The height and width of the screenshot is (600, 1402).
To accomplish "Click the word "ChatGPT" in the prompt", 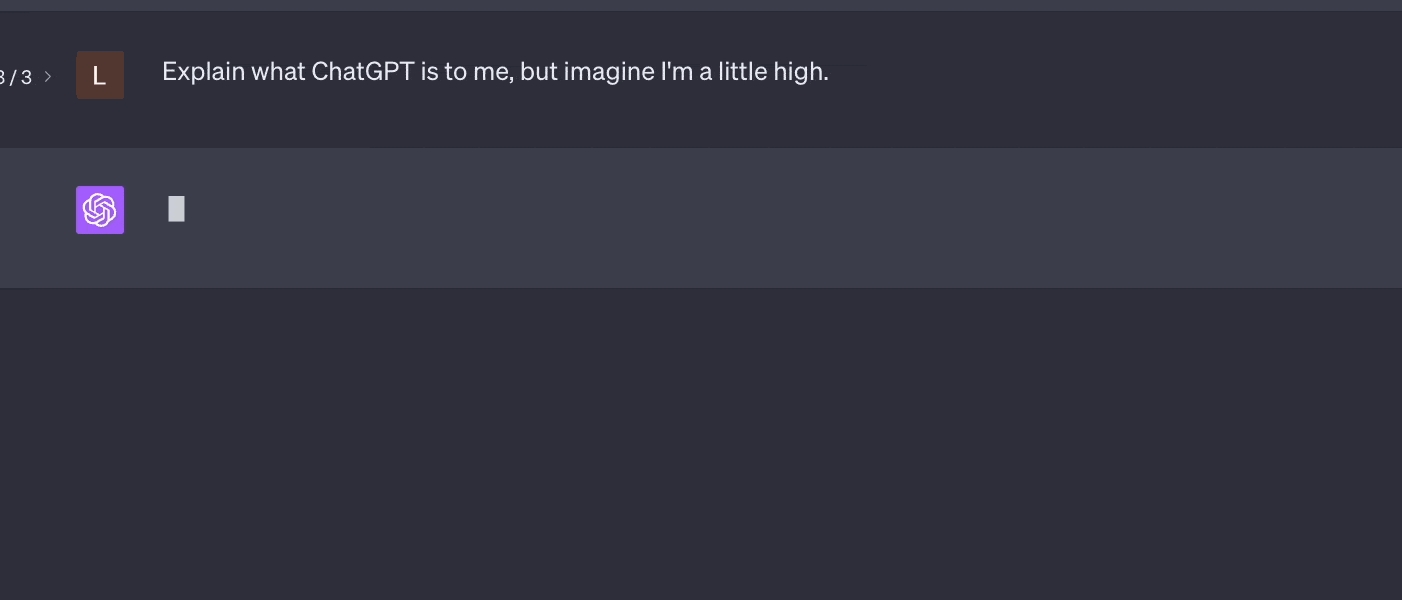I will (x=362, y=72).
